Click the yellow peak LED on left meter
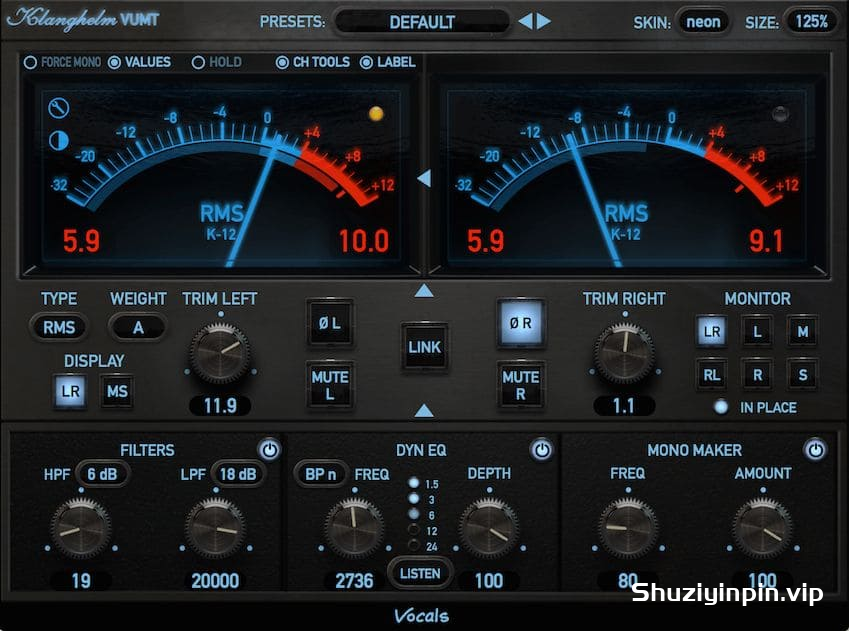This screenshot has width=849, height=631. click(376, 114)
